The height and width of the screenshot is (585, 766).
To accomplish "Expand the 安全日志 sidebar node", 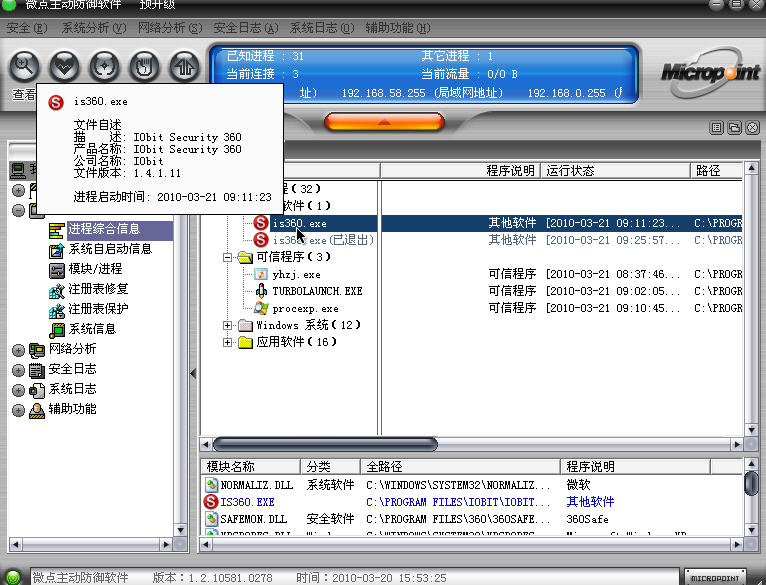I will (18, 370).
